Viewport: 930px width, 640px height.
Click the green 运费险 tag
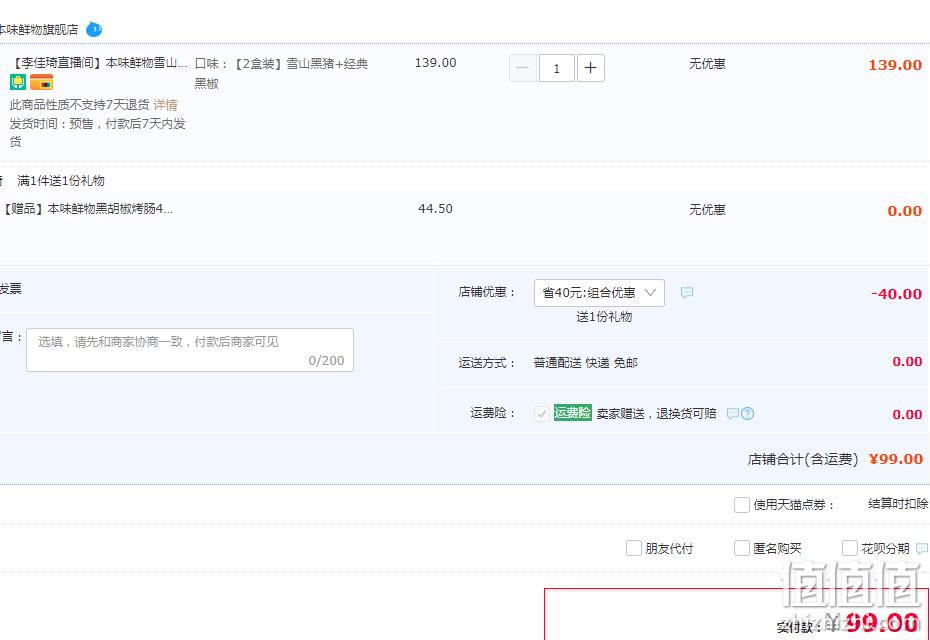(572, 413)
